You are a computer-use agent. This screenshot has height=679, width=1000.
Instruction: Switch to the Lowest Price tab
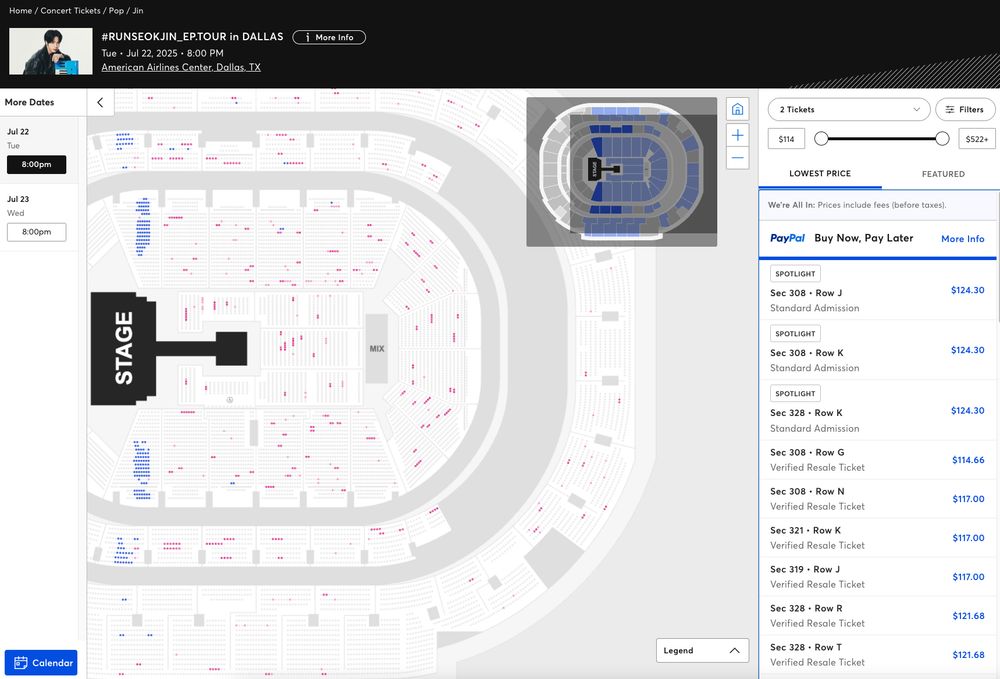[x=820, y=173]
